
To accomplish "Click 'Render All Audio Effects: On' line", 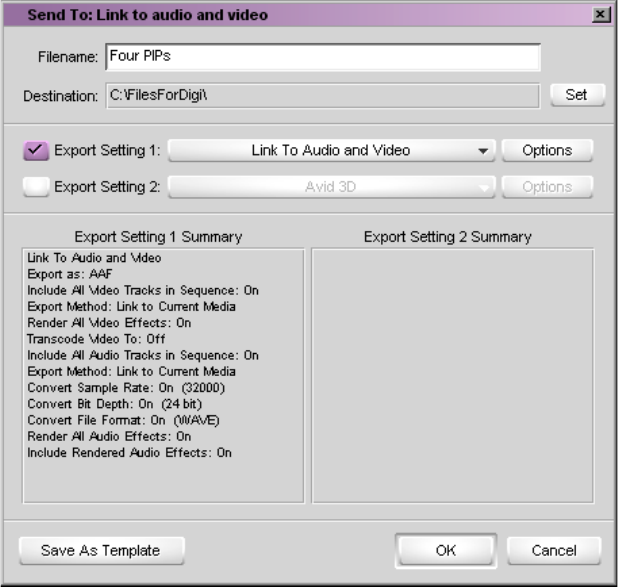I will click(x=109, y=436).
